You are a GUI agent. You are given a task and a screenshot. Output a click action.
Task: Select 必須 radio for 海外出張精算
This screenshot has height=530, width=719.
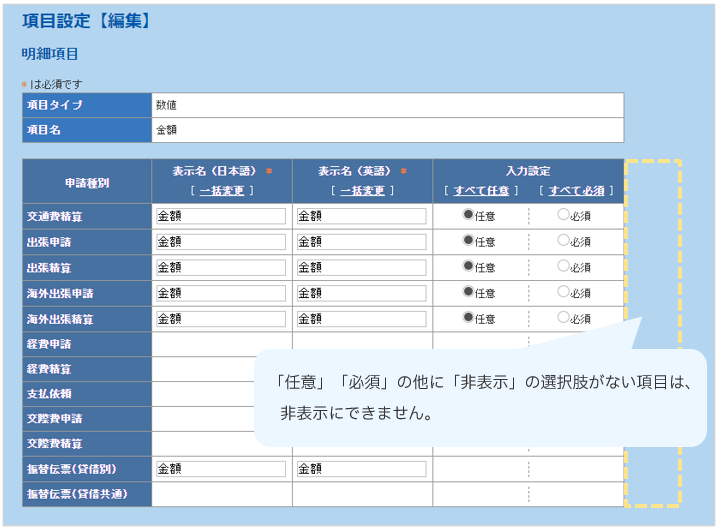pos(563,318)
